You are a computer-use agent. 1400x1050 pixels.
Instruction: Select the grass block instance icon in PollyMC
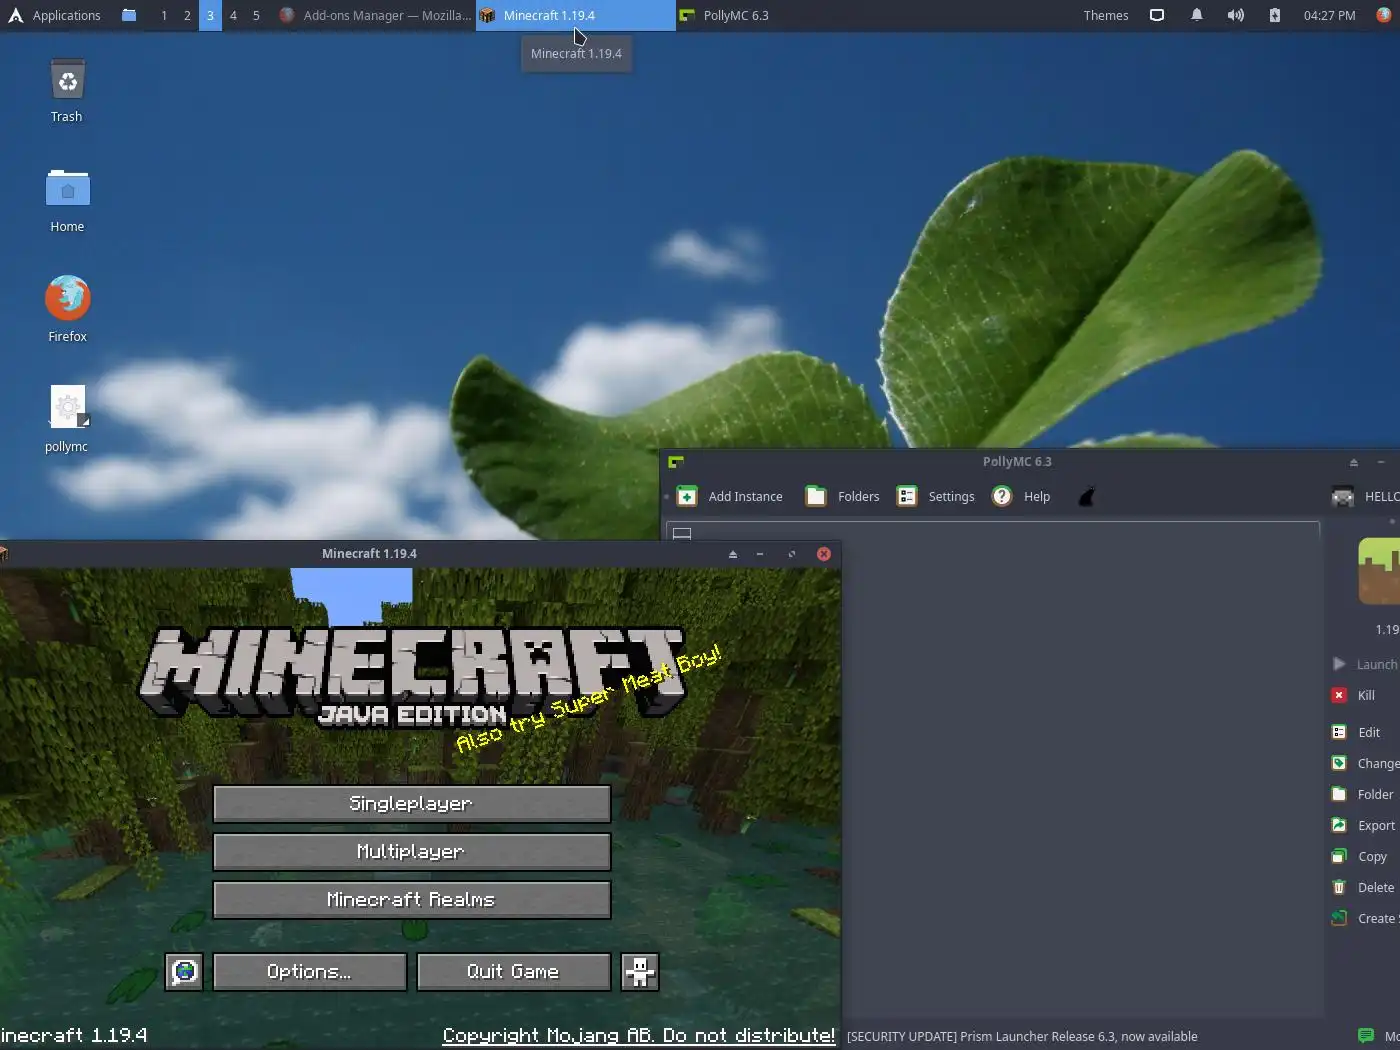(1379, 571)
